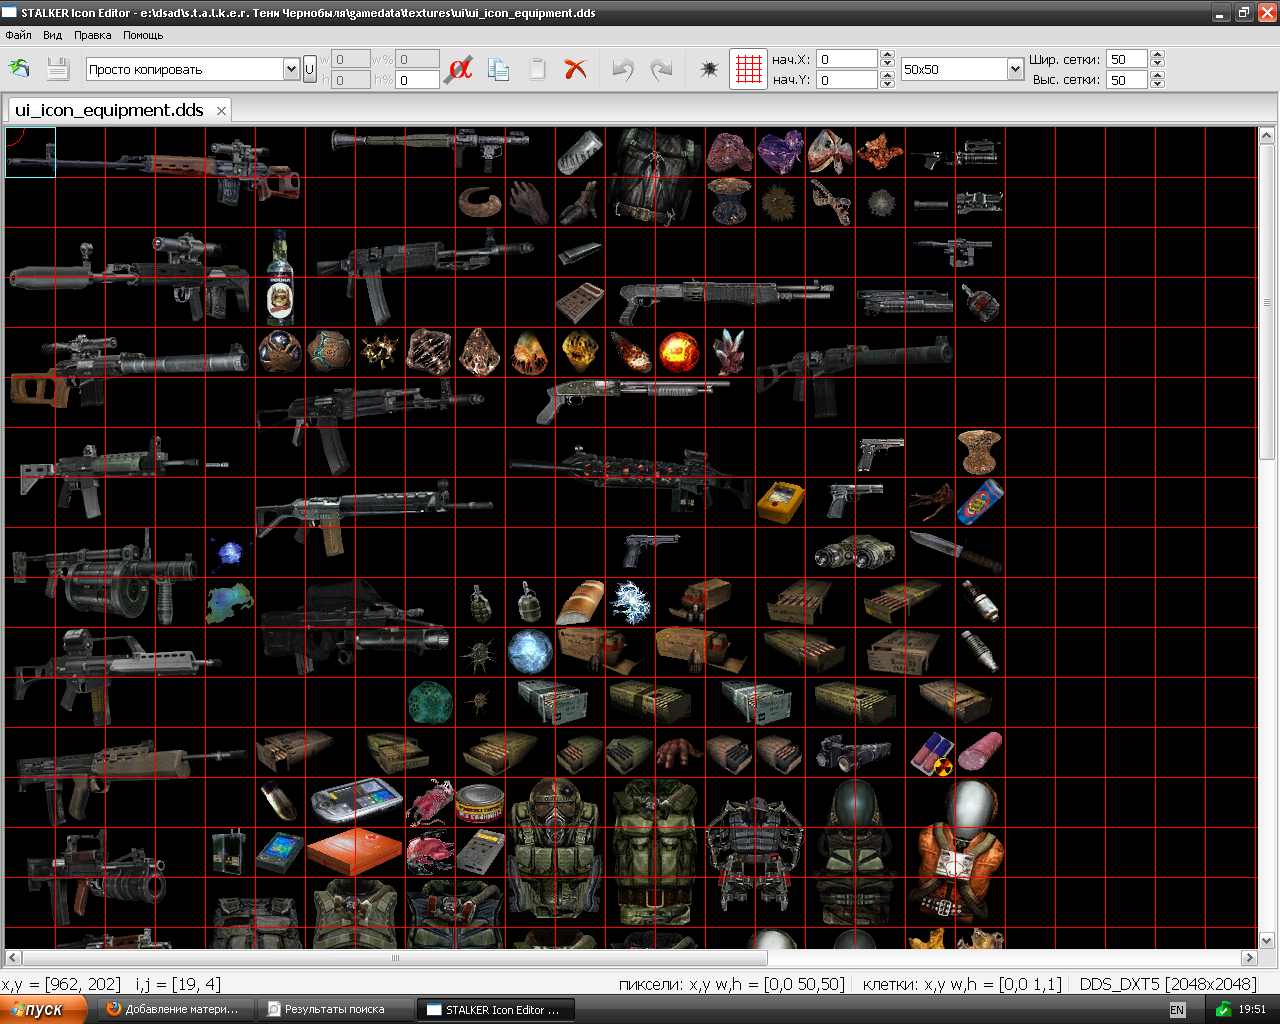Undo the last action with left arrow
The width and height of the screenshot is (1280, 1024).
point(623,69)
